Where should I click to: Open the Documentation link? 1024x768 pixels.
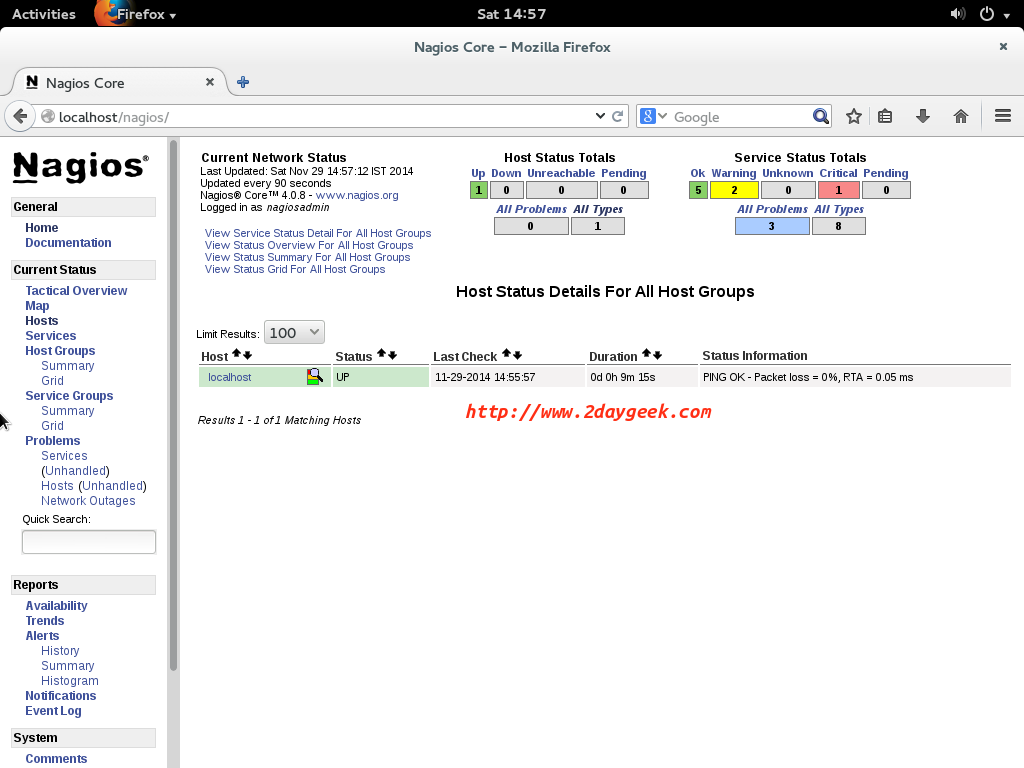[x=69, y=243]
